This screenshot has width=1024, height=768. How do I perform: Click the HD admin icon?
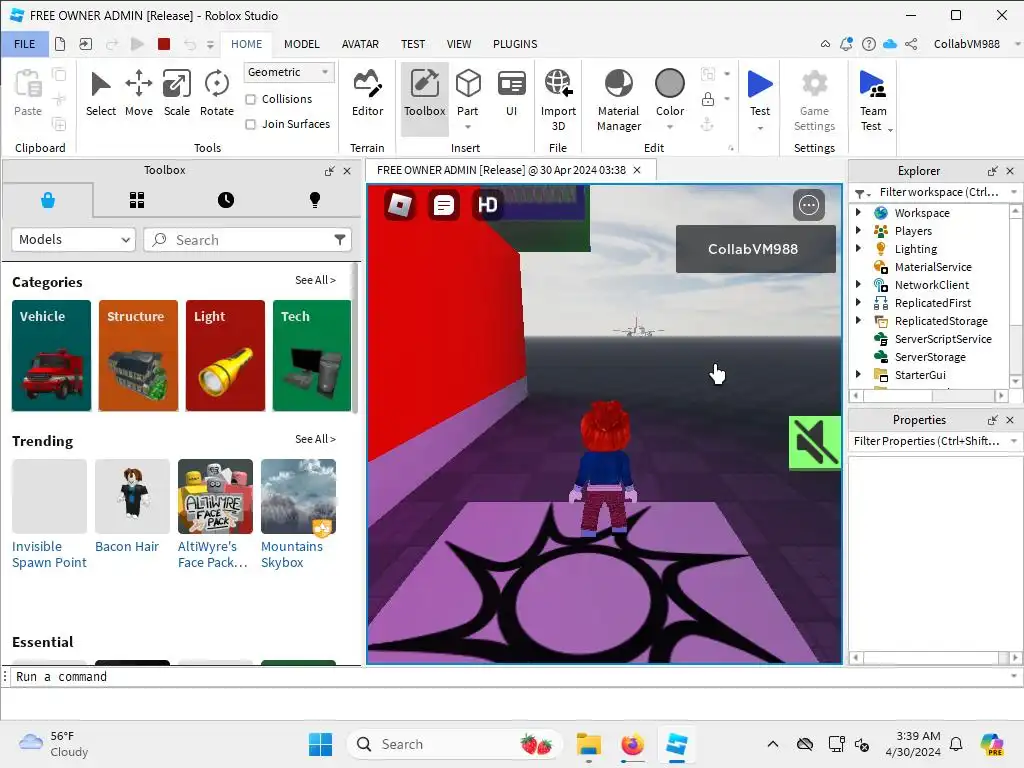[x=487, y=205]
